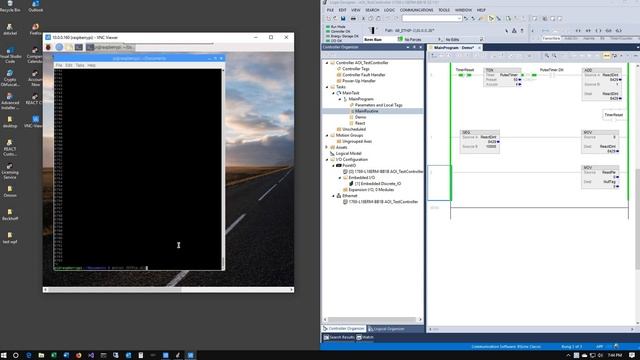Click the ADD instruction block in ladder

click(602, 84)
